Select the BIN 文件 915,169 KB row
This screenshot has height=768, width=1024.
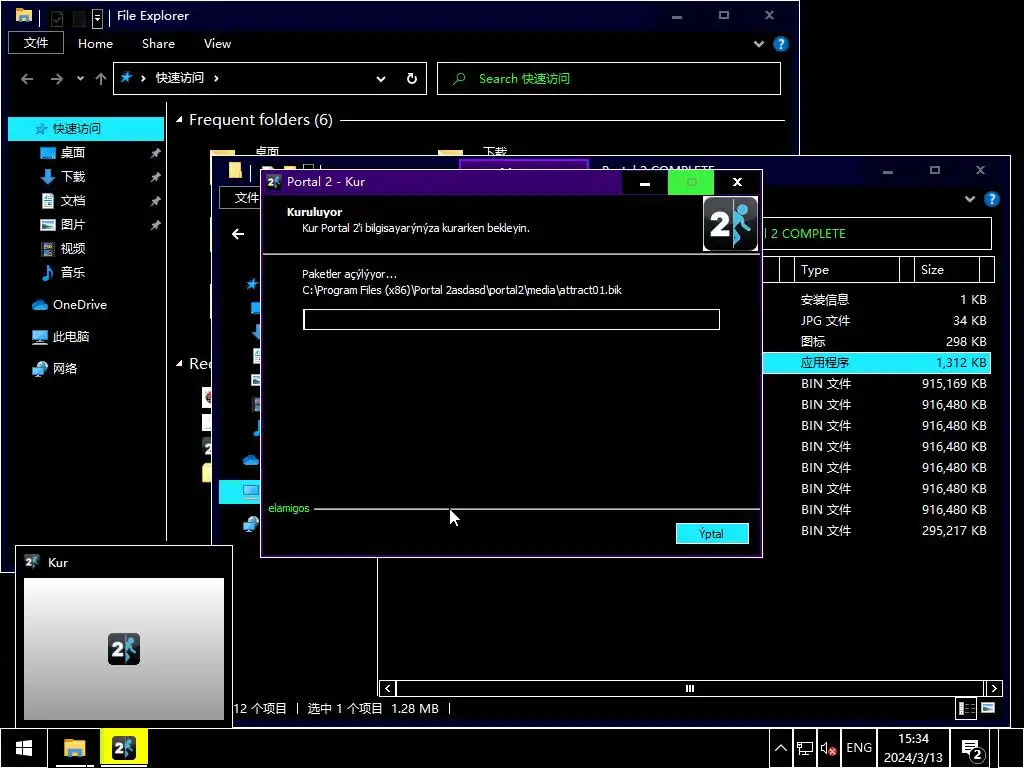pos(876,383)
